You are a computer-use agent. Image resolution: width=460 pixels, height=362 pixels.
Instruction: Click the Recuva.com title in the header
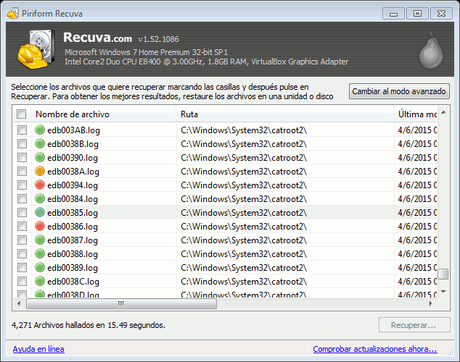tap(98, 37)
